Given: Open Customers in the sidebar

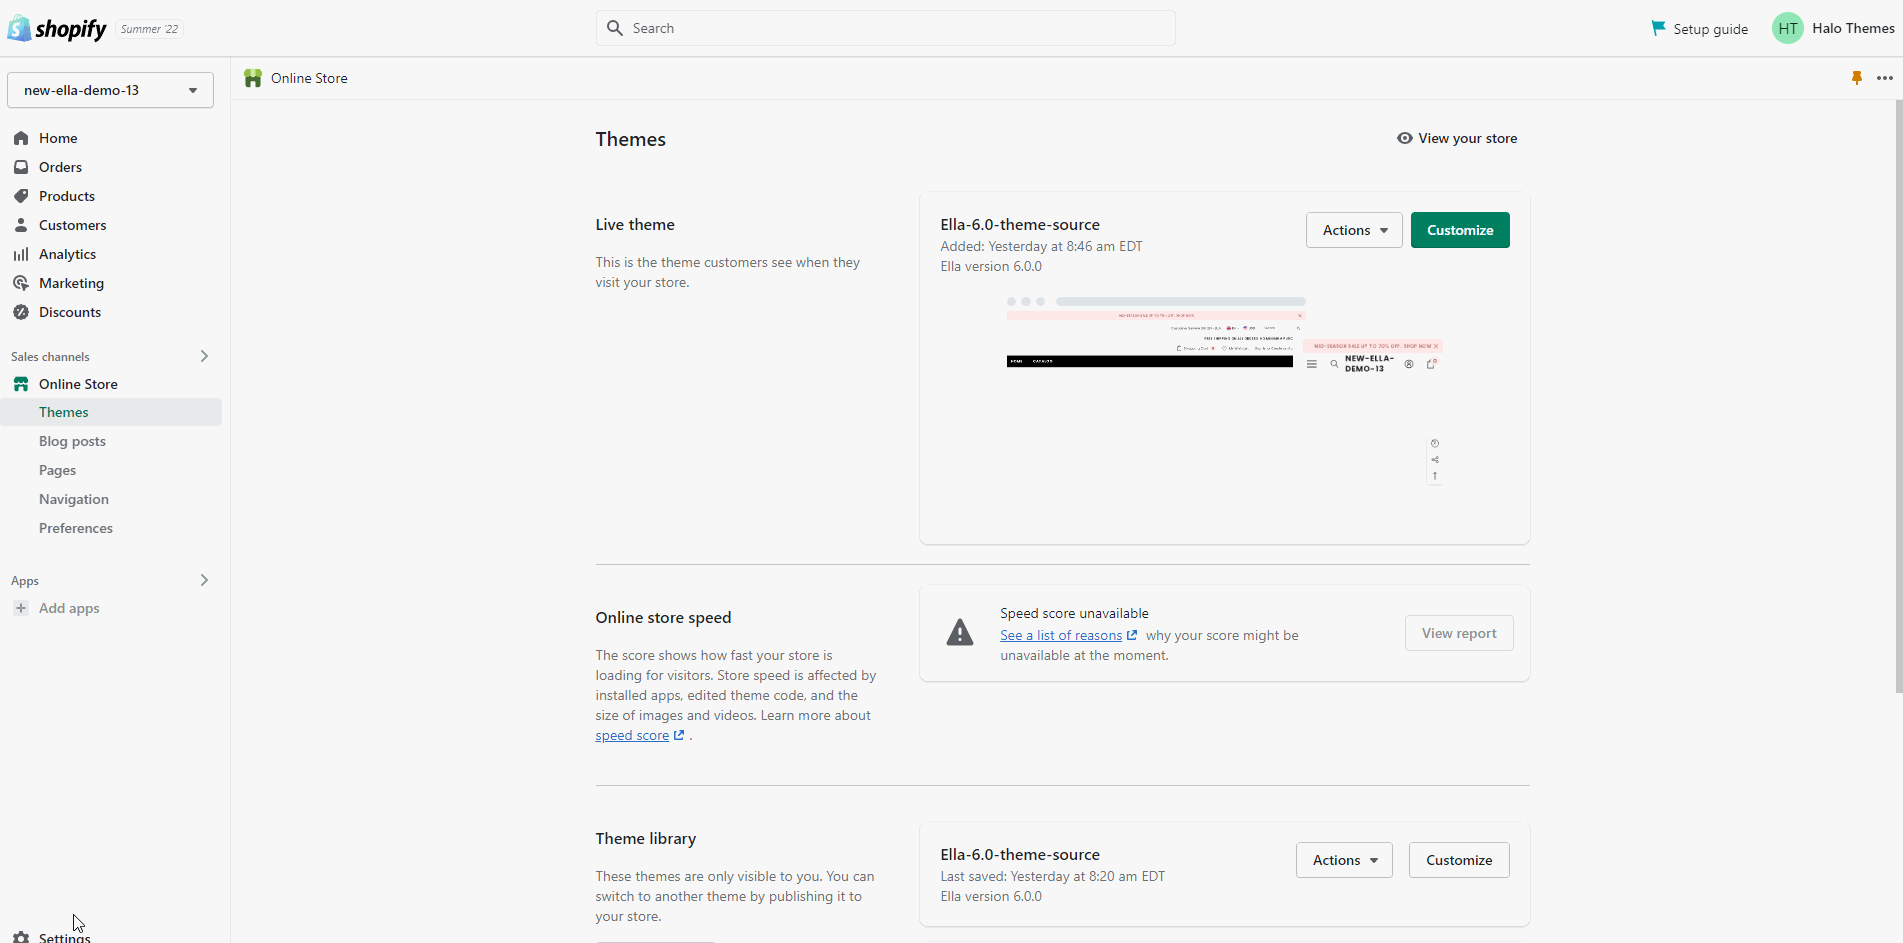Looking at the screenshot, I should point(72,225).
